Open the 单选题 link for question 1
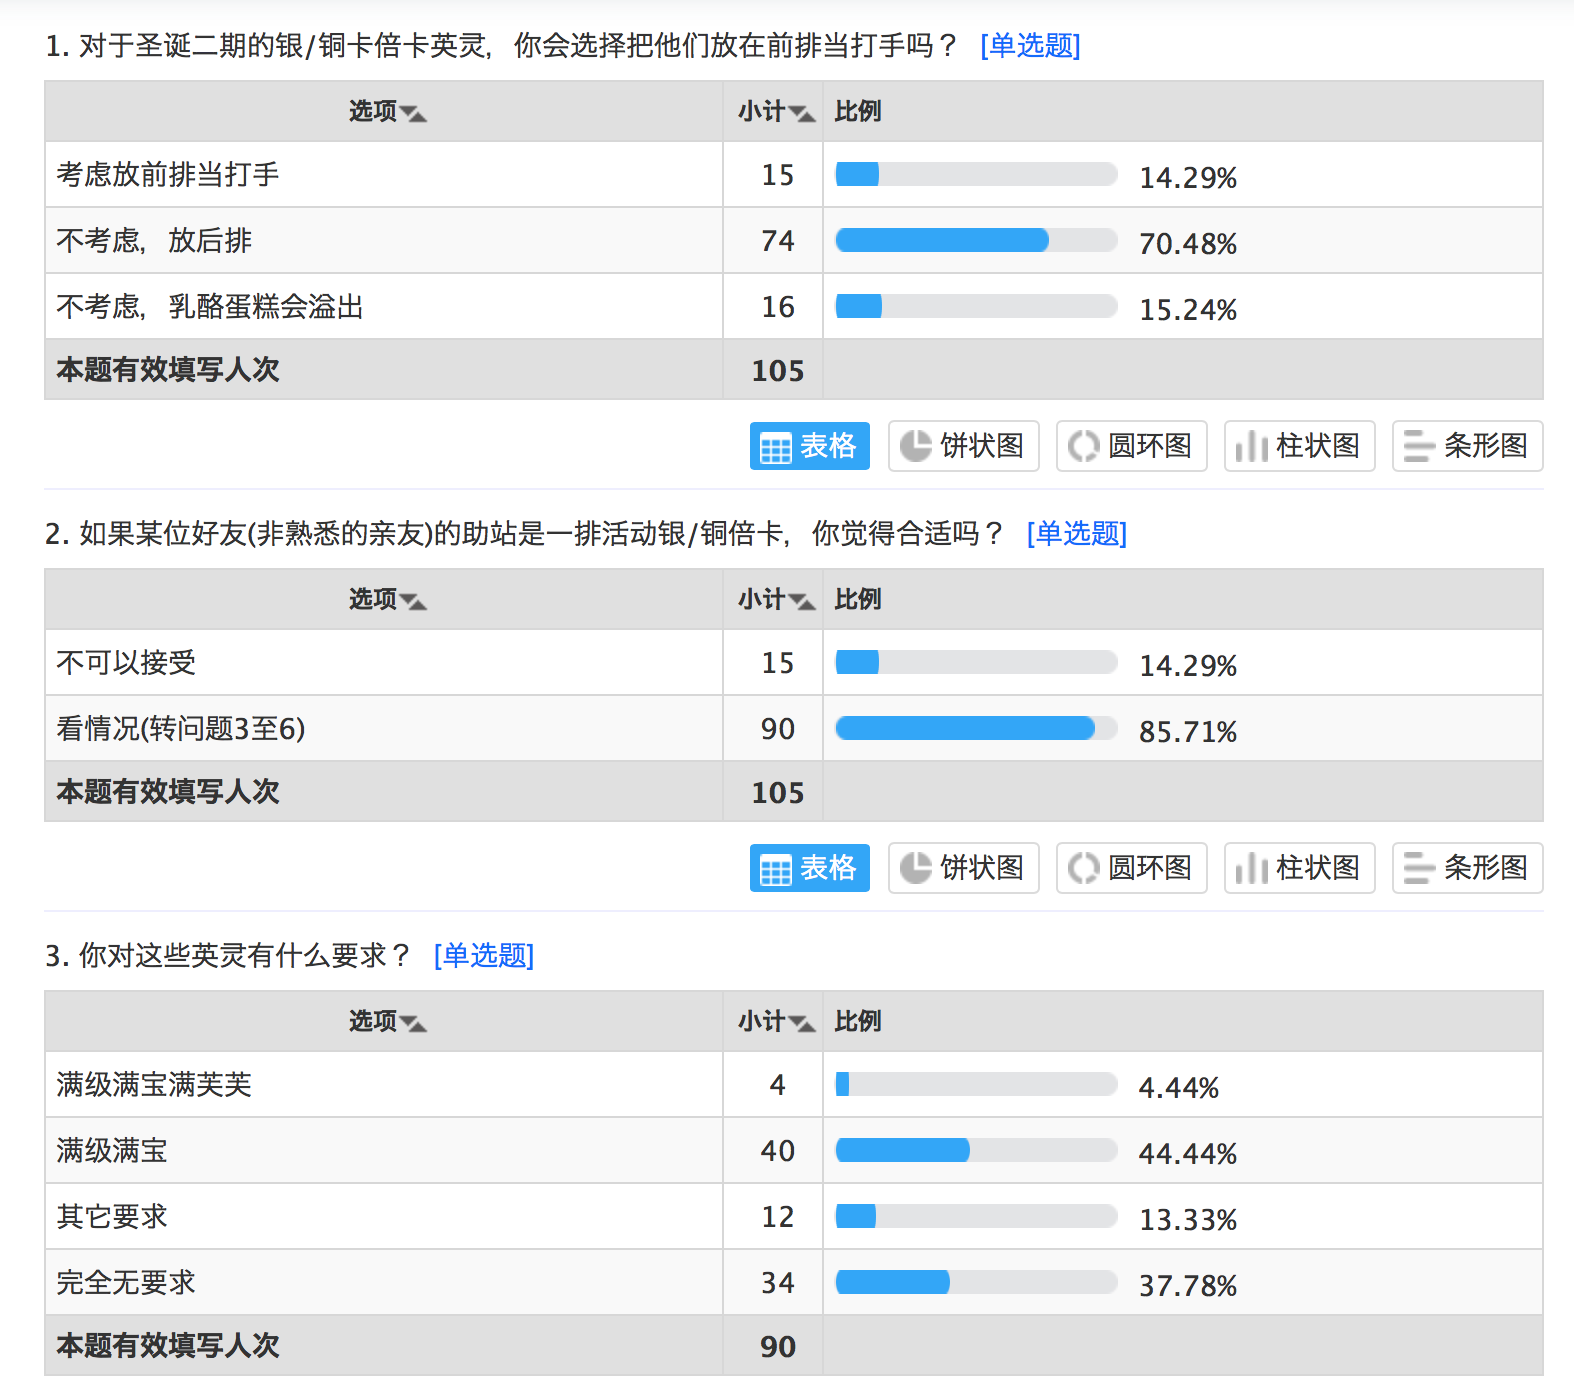Image resolution: width=1574 pixels, height=1392 pixels. [x=1032, y=46]
